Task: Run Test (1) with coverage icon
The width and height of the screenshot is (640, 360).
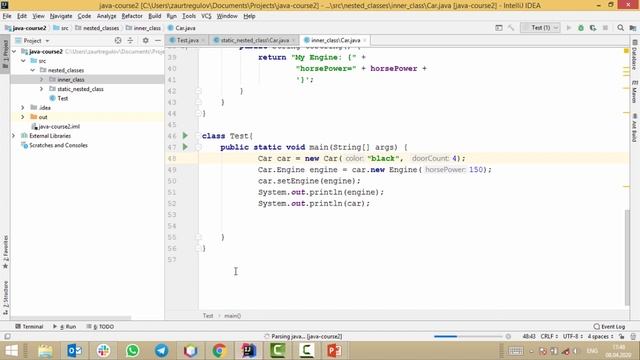Action: (x=593, y=28)
